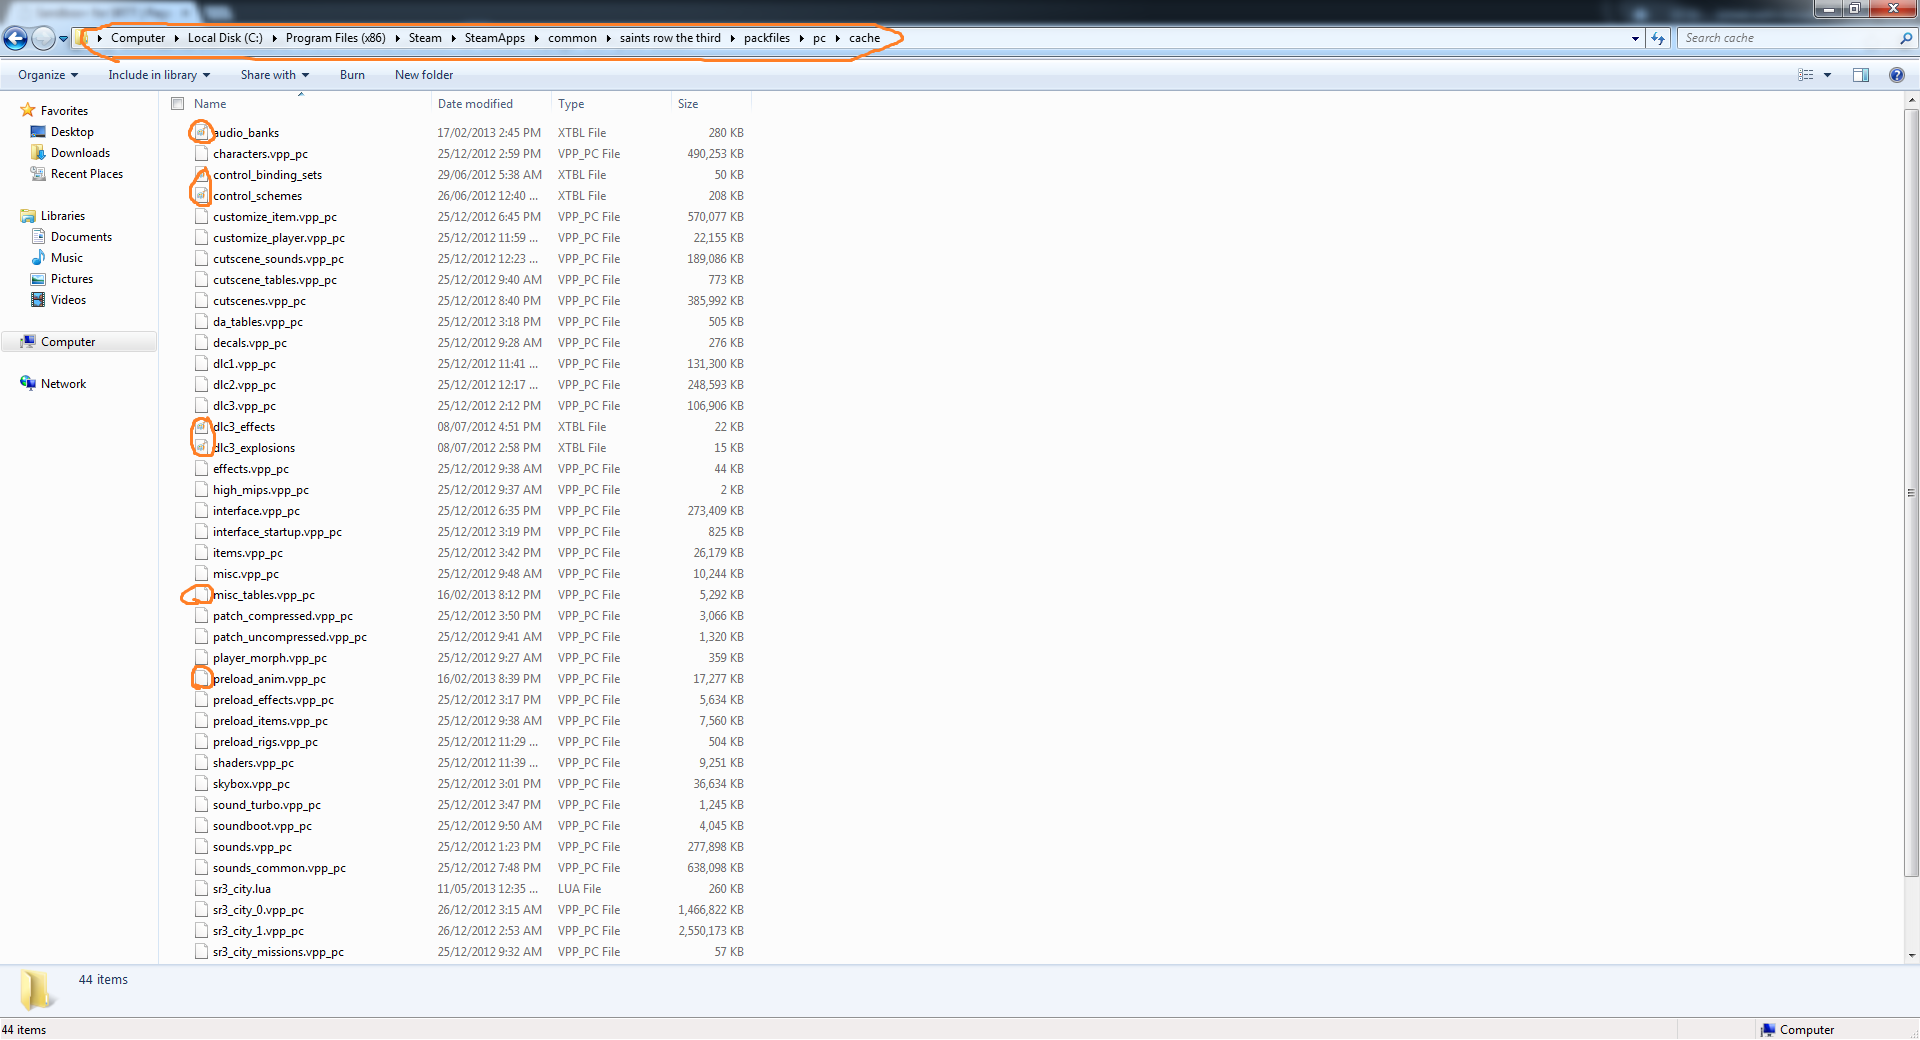This screenshot has width=1920, height=1040.
Task: Click the Music library icon
Action: tap(38, 258)
